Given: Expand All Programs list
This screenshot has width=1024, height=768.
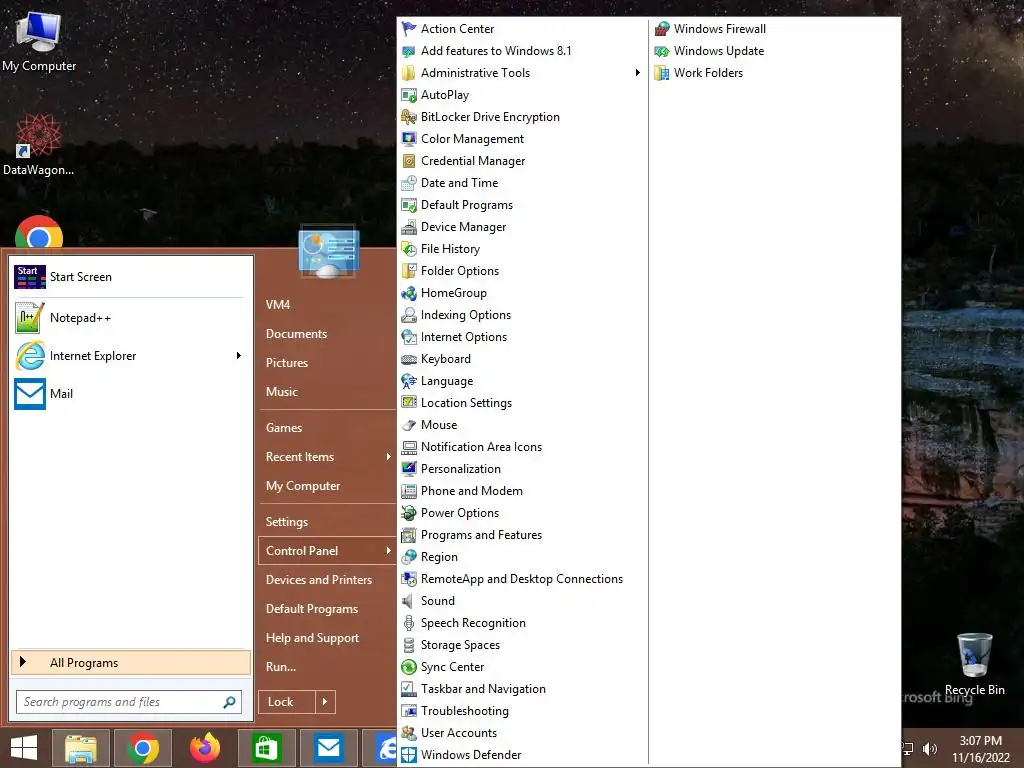Looking at the screenshot, I should 131,663.
